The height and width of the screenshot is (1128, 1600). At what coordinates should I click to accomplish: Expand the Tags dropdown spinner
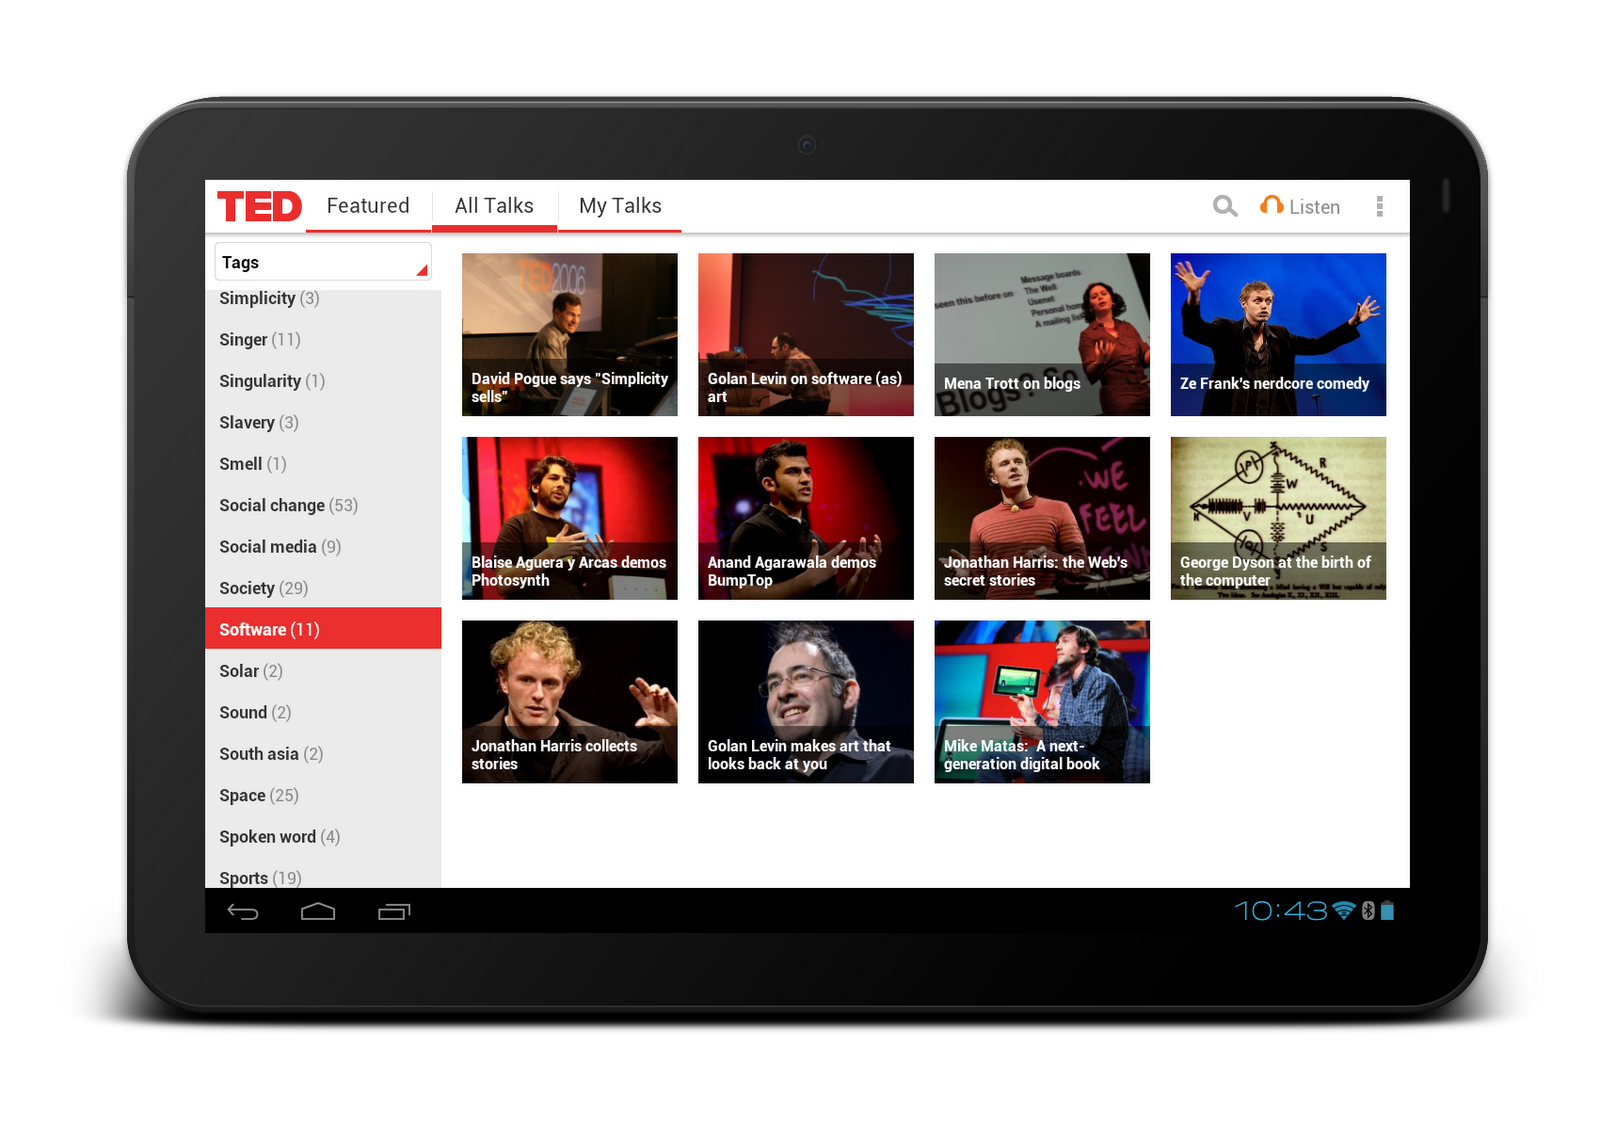tap(323, 262)
